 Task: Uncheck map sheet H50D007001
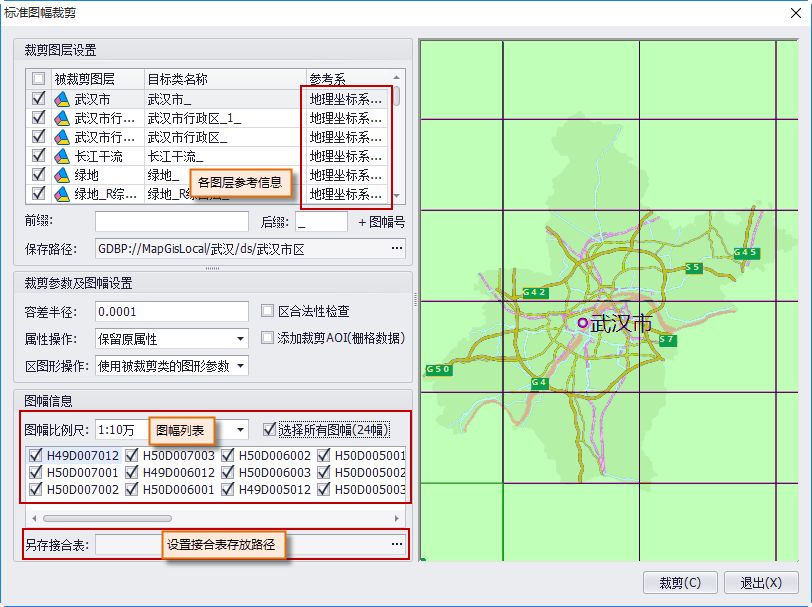(x=35, y=472)
